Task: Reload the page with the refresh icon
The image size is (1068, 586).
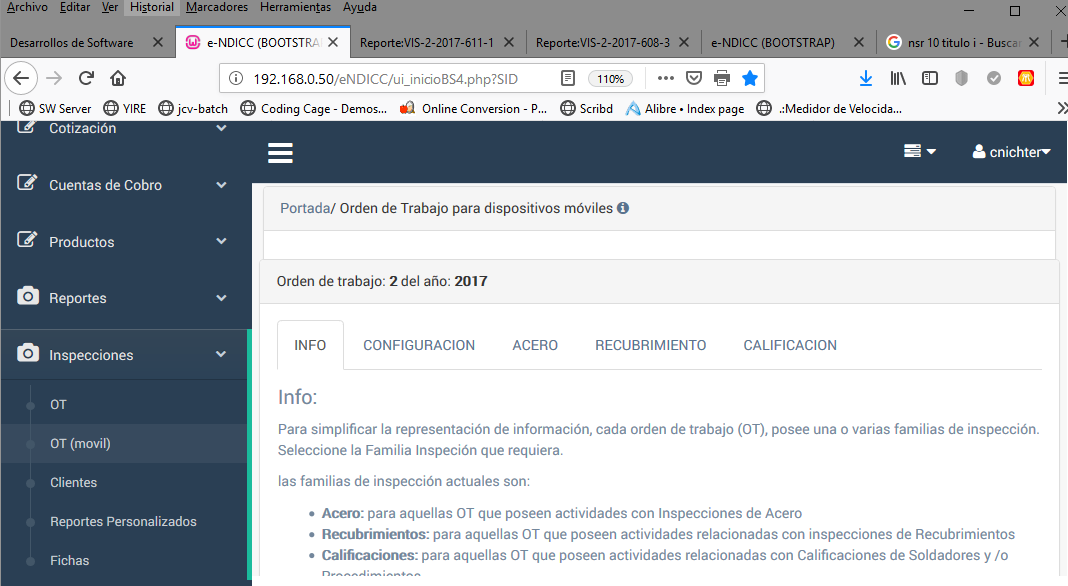Action: pos(86,78)
